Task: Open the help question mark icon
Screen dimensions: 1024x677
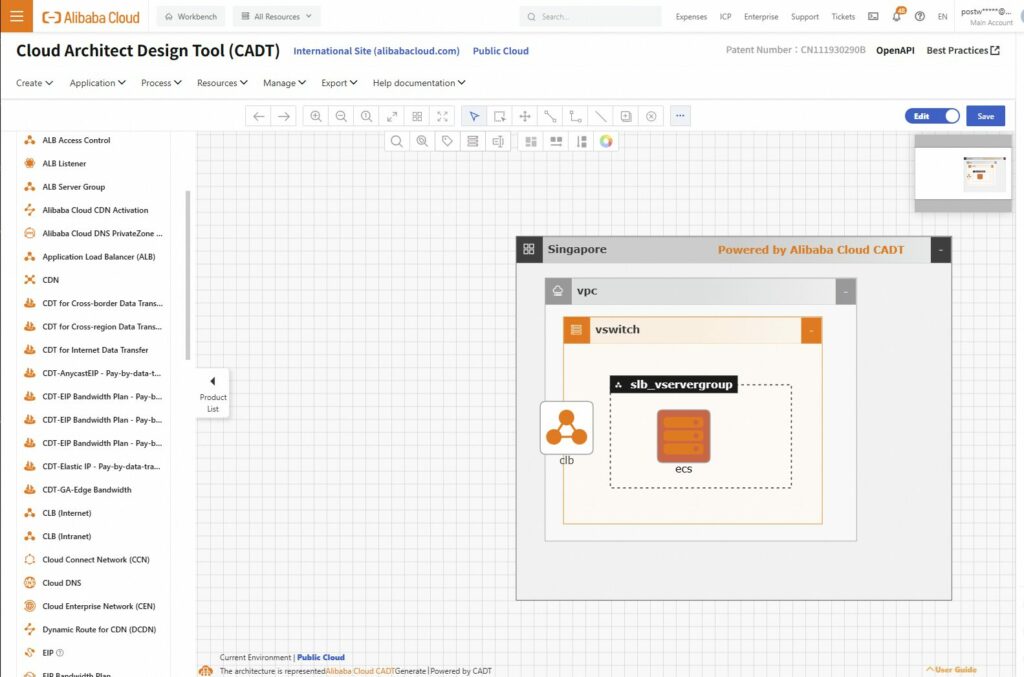Action: click(x=920, y=16)
